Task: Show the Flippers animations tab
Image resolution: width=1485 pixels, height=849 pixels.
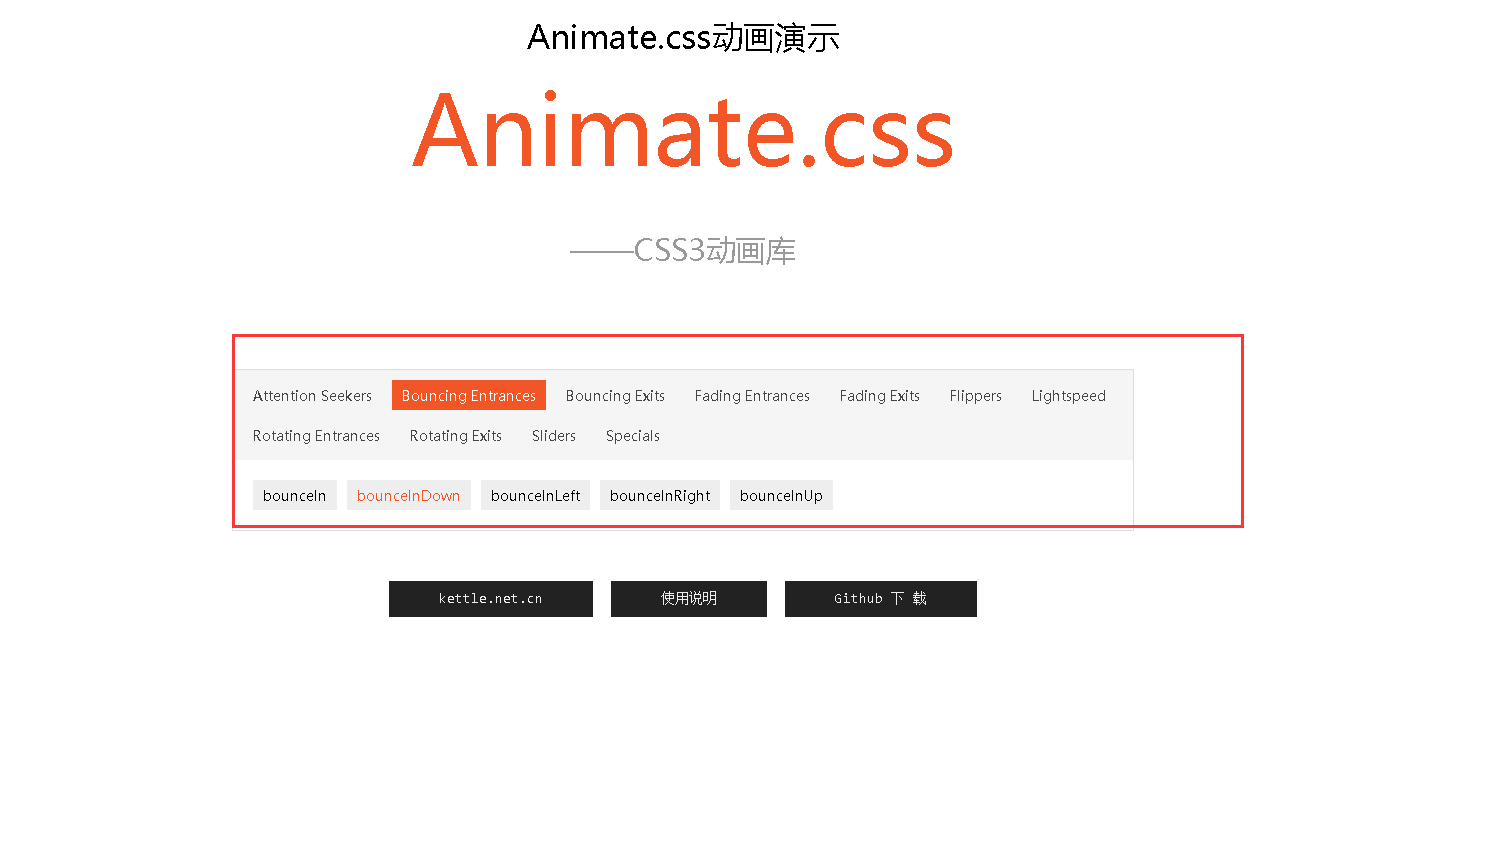Action: [x=976, y=396]
